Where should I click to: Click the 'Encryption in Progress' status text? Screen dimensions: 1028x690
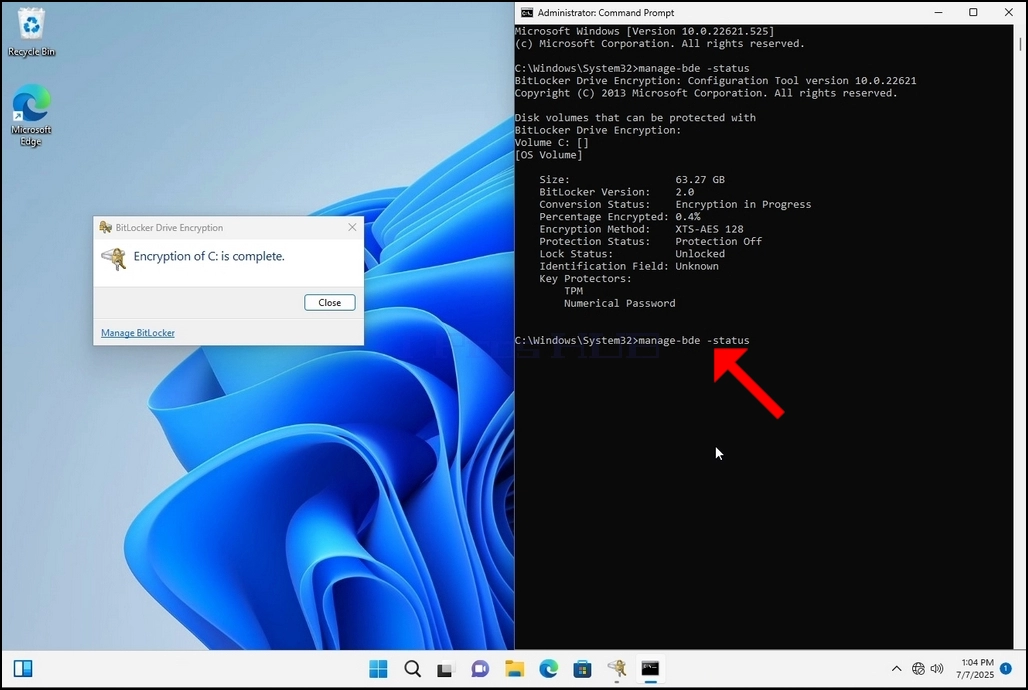click(x=743, y=204)
